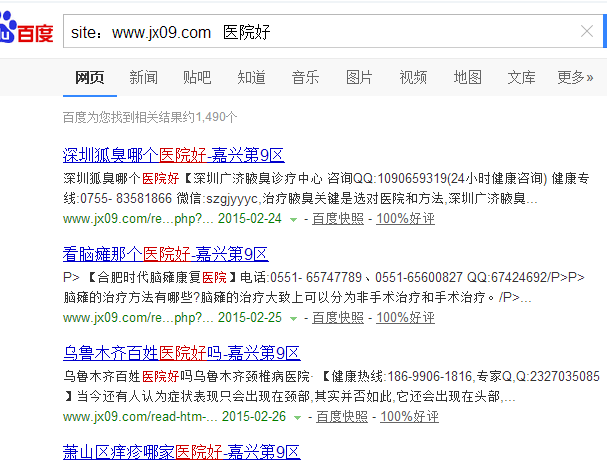The width and height of the screenshot is (607, 460).
Task: Click the URL www.jx09.com/re...php?... dated 2015-02-25
Action: coord(138,318)
